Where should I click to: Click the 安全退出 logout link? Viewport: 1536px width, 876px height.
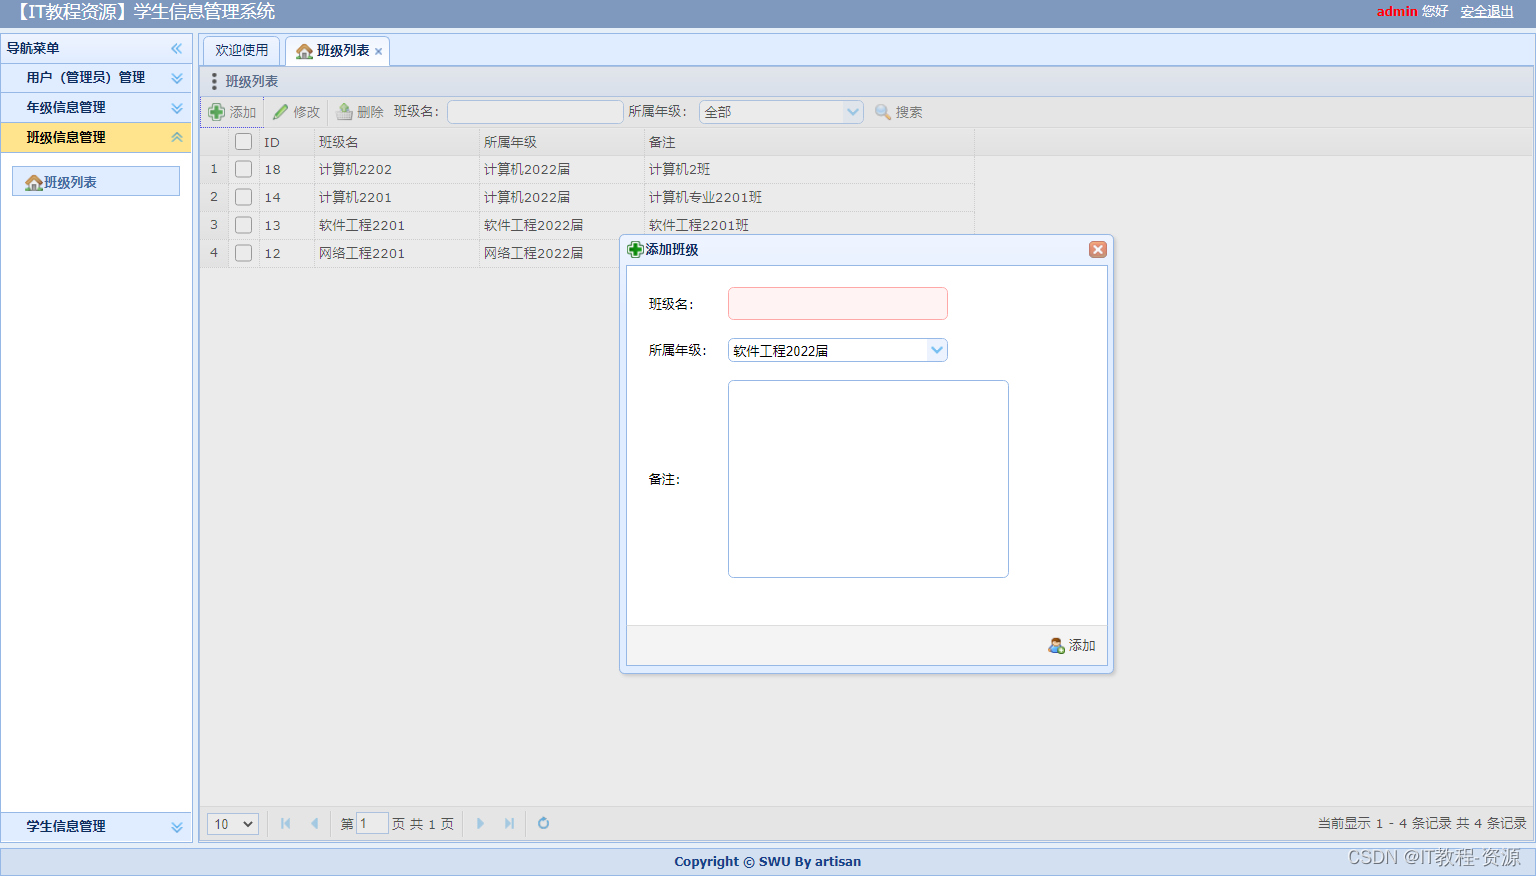click(x=1487, y=12)
